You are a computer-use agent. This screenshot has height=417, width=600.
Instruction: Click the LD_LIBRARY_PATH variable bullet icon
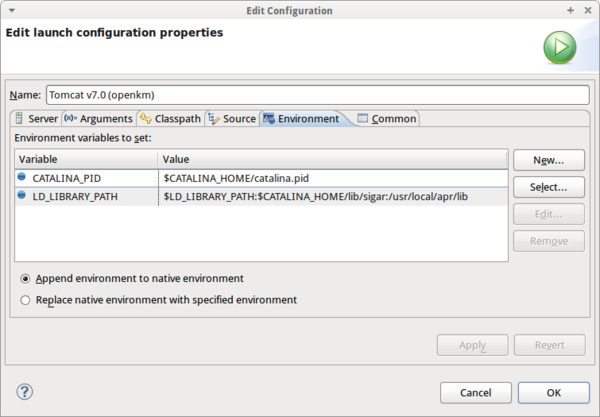point(23,196)
